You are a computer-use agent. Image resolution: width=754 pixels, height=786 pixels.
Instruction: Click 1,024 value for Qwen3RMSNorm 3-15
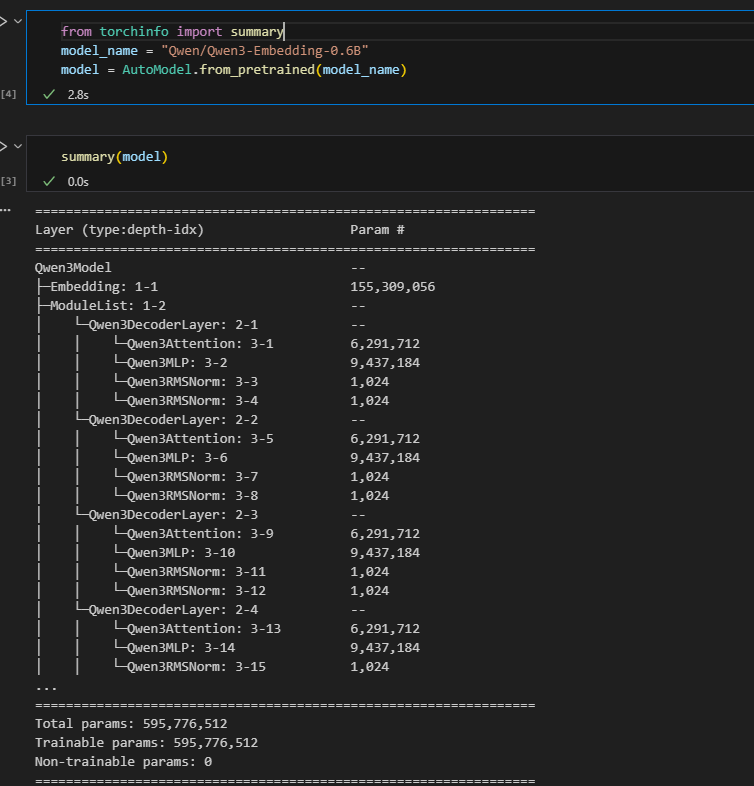pyautogui.click(x=369, y=667)
